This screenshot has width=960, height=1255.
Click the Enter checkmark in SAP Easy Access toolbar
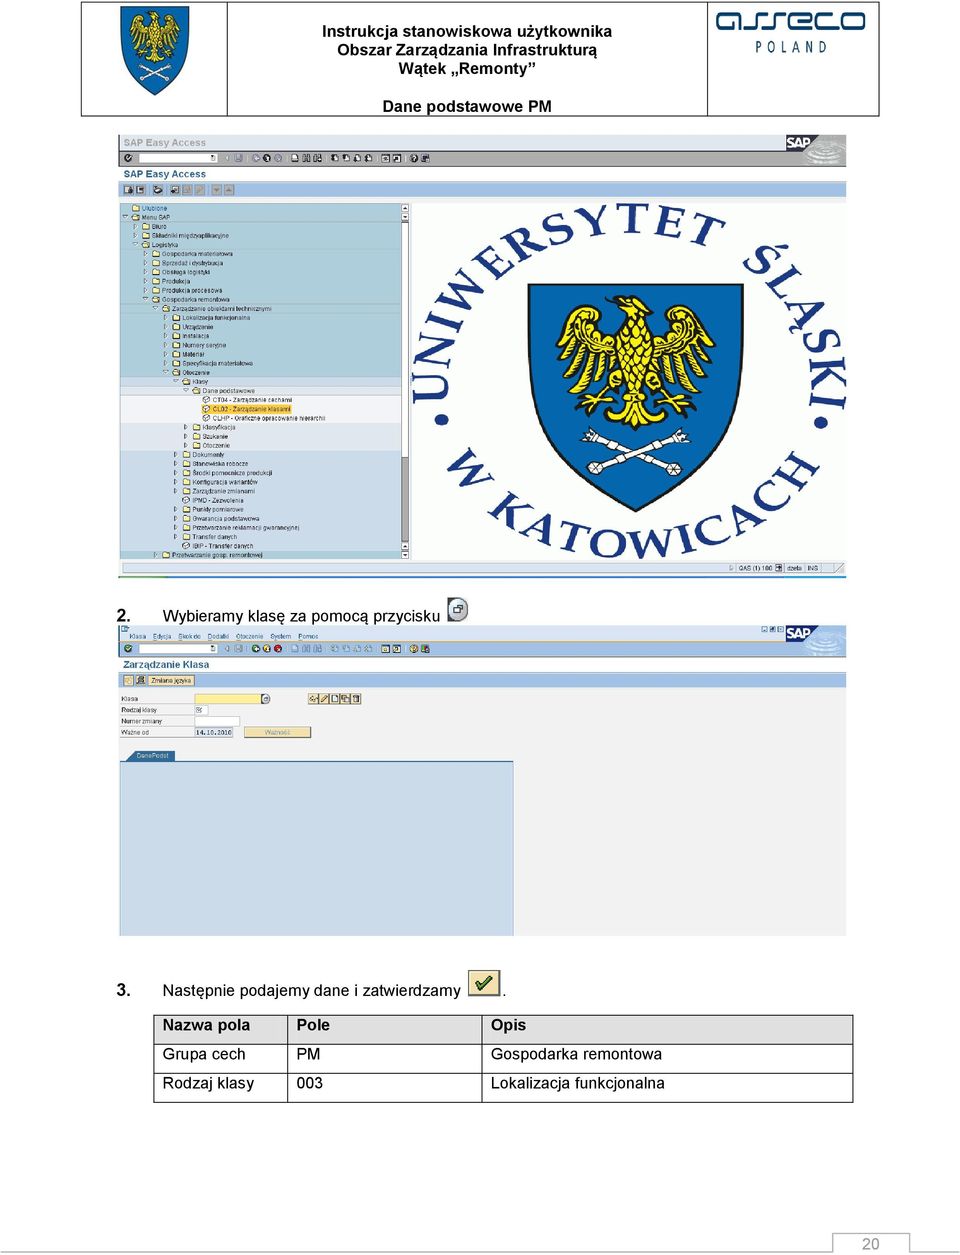pos(128,158)
